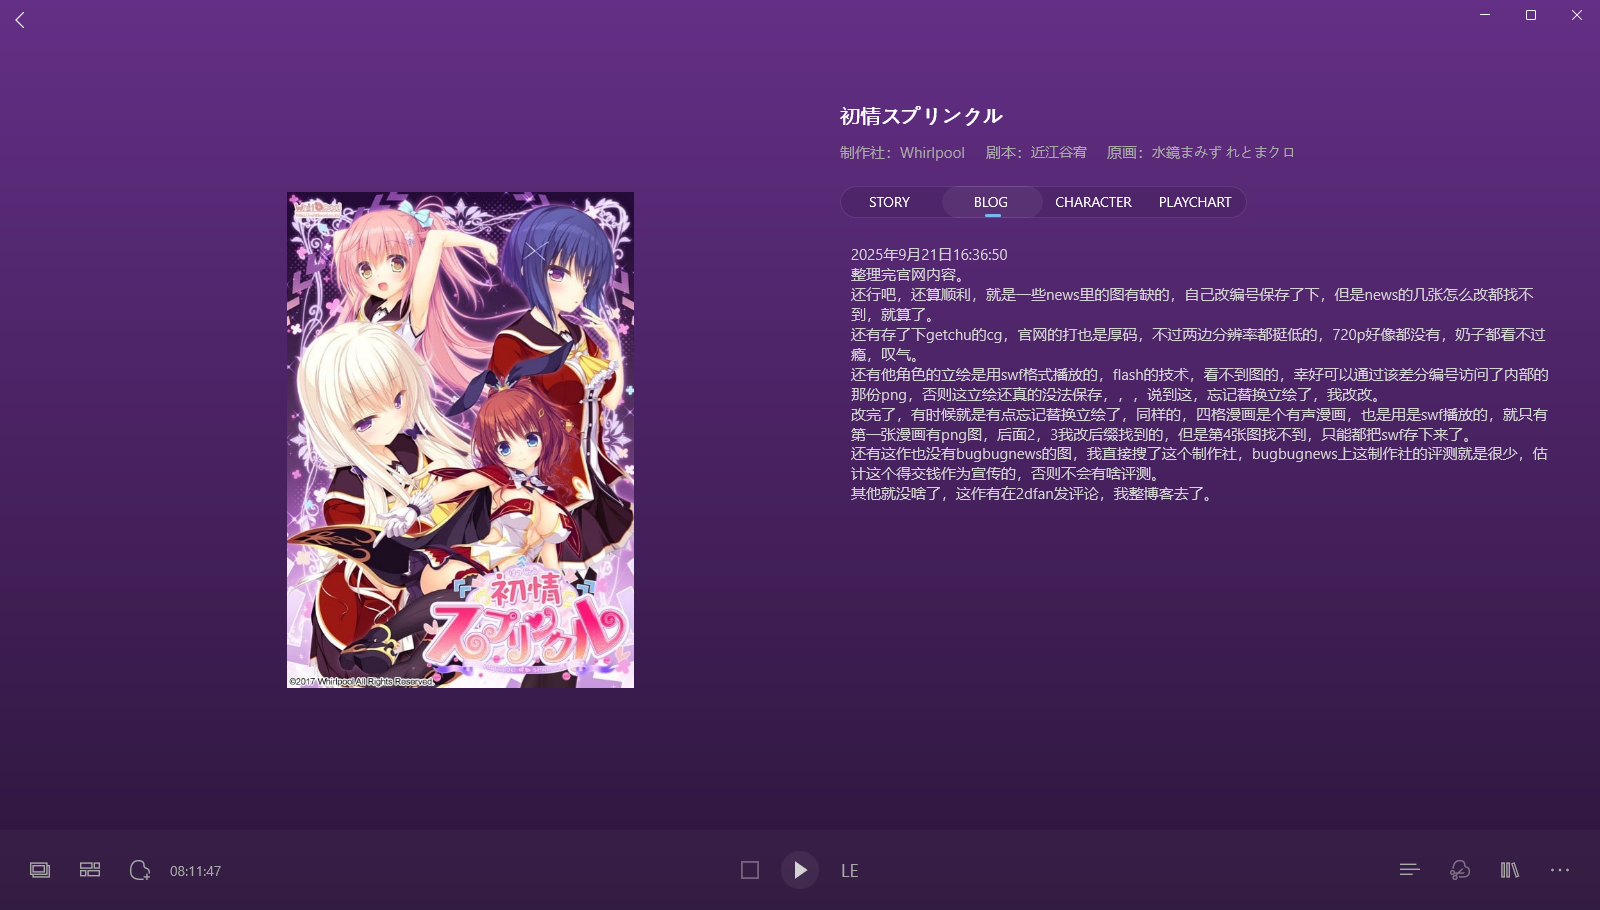Screen dimensions: 1600x910
Task: Click the title 初情スプリンクル
Action: pyautogui.click(x=921, y=116)
